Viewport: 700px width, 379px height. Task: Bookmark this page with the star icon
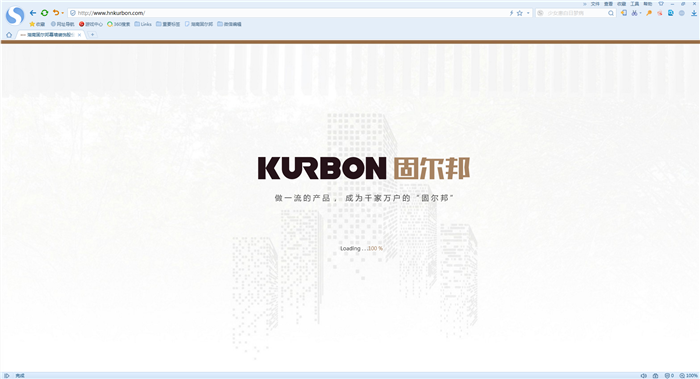point(520,13)
